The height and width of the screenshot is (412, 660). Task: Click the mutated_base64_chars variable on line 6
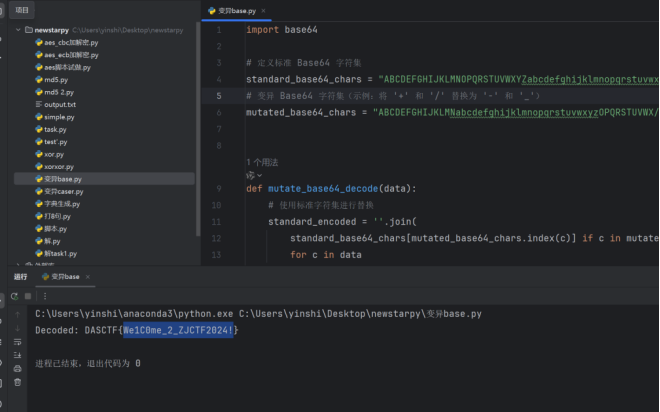coord(301,112)
